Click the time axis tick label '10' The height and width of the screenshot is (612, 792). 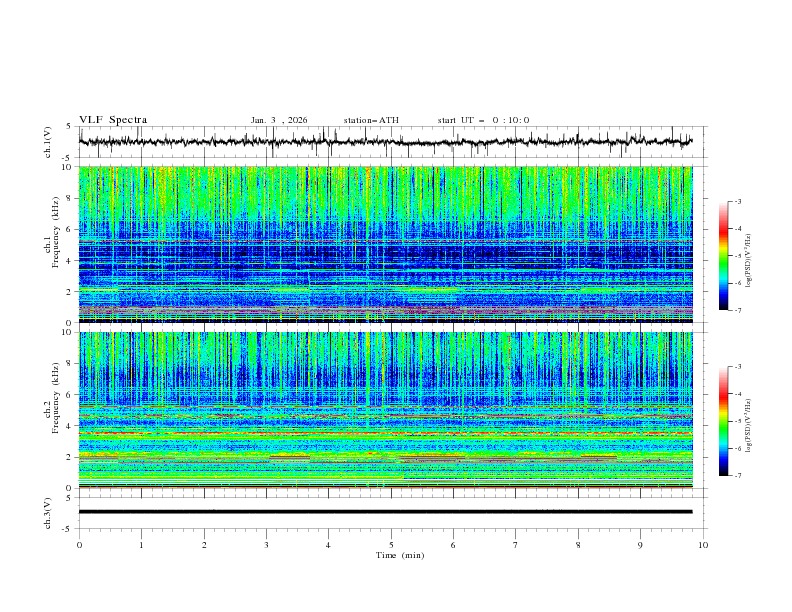click(x=703, y=545)
